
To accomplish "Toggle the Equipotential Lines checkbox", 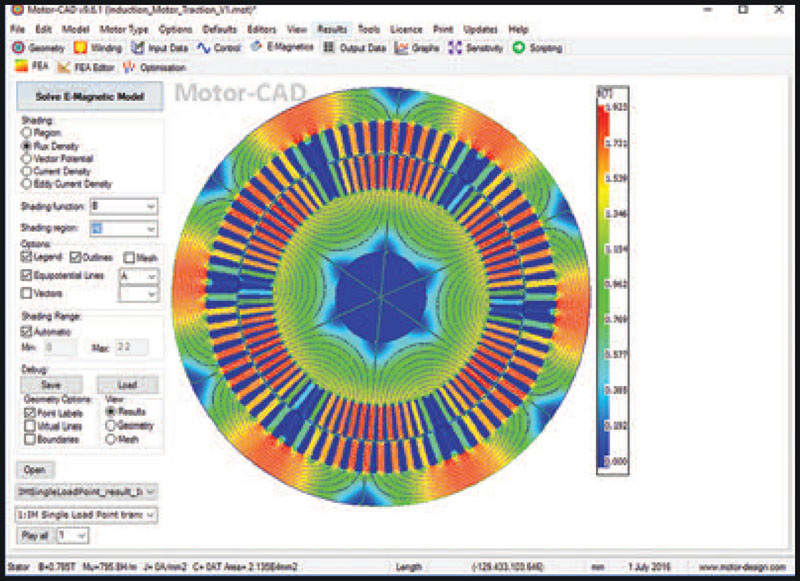I will 27,275.
